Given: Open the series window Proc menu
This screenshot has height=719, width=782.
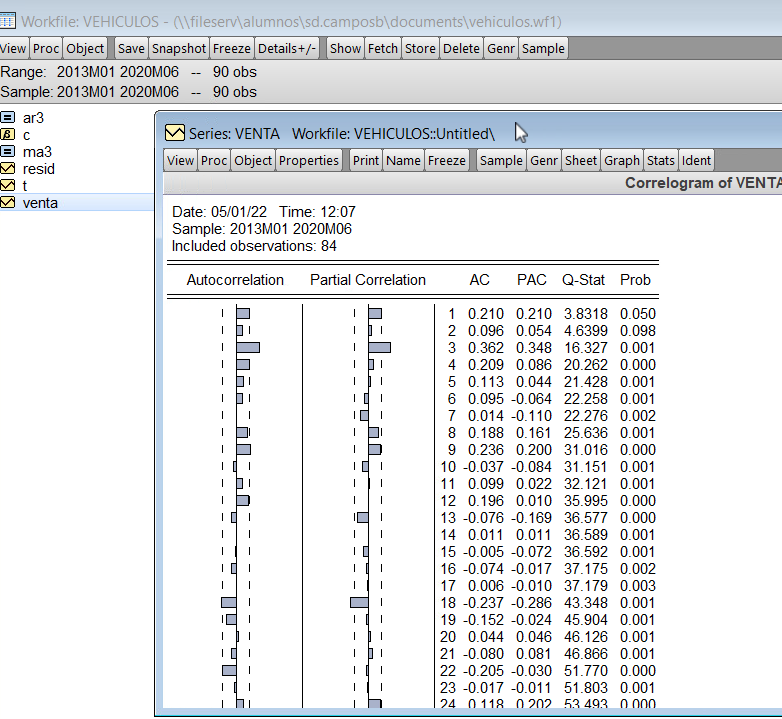Looking at the screenshot, I should tap(214, 160).
